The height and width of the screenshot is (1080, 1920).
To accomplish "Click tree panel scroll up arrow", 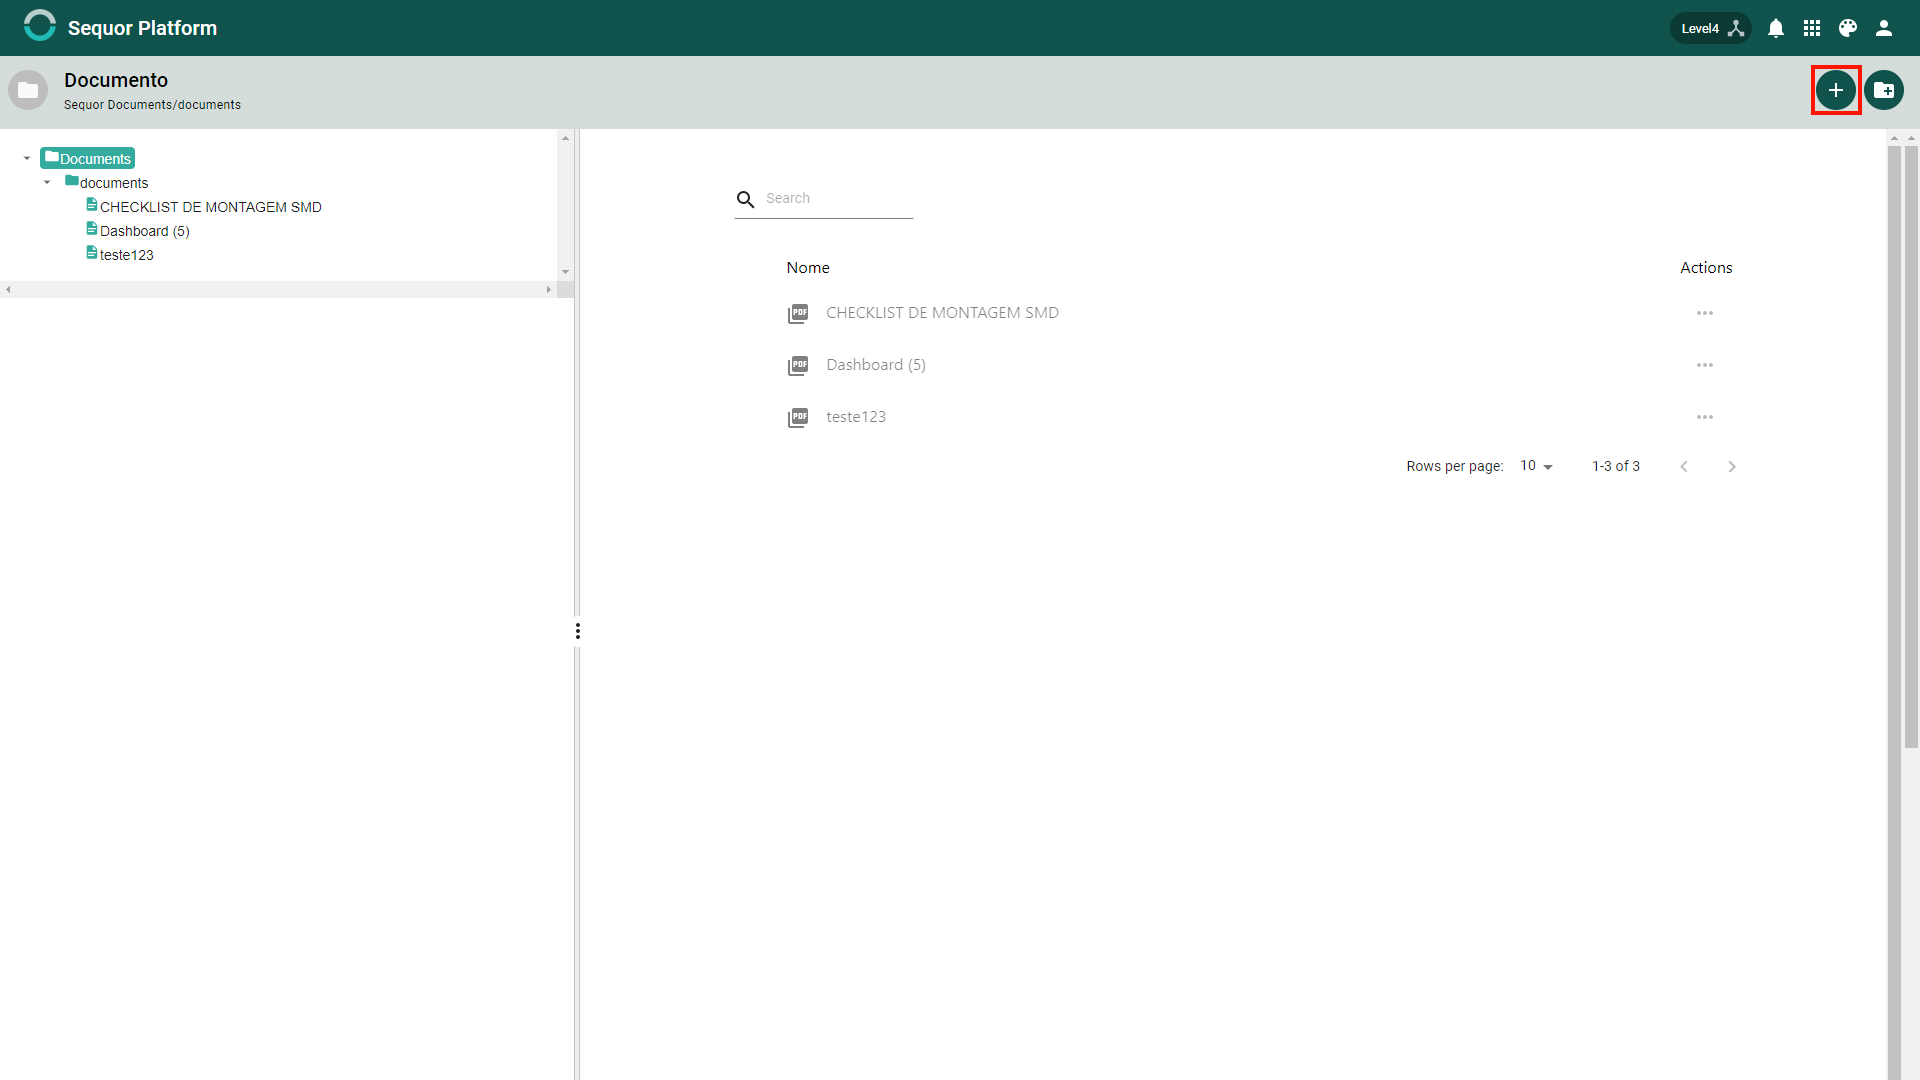I will click(565, 138).
